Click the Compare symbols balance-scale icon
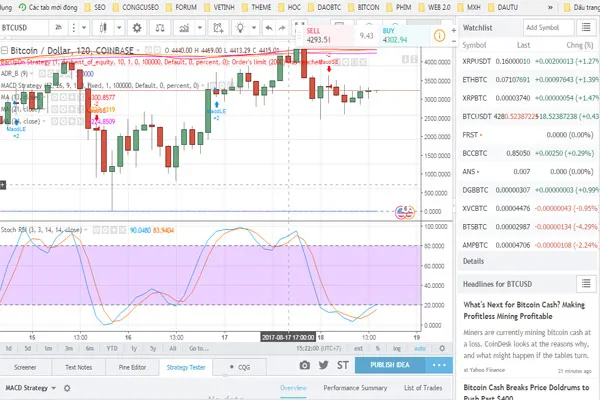The width and height of the screenshot is (600, 400). click(x=160, y=28)
